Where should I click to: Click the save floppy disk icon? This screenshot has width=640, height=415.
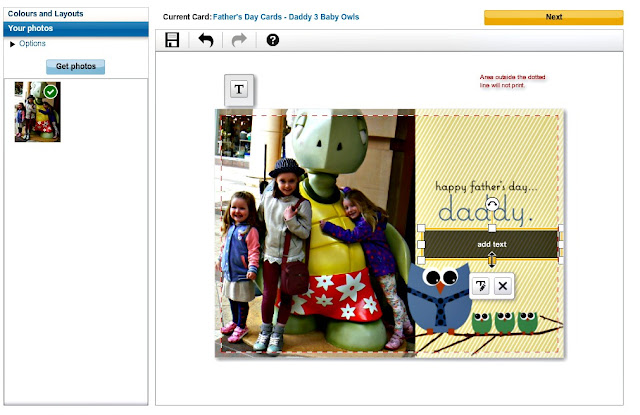coord(172,40)
